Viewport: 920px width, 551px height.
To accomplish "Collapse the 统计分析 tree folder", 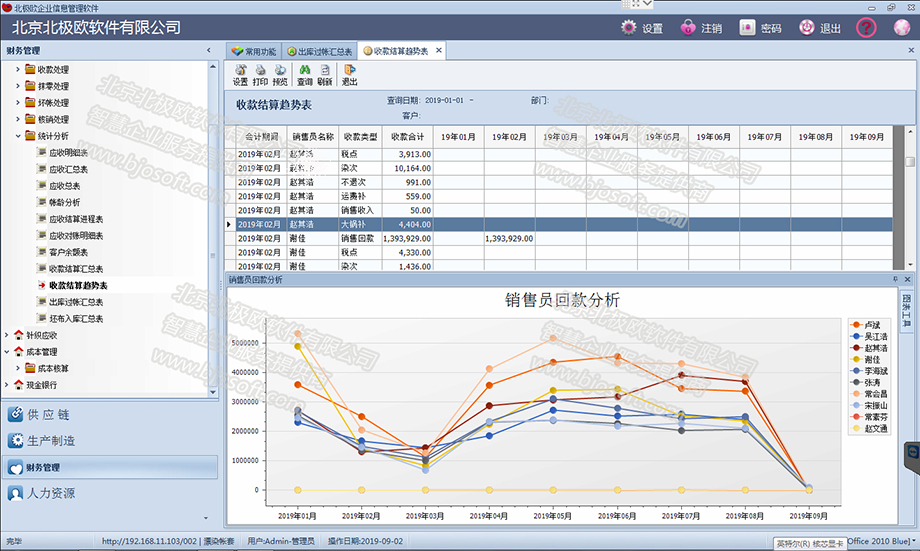I will coord(18,136).
